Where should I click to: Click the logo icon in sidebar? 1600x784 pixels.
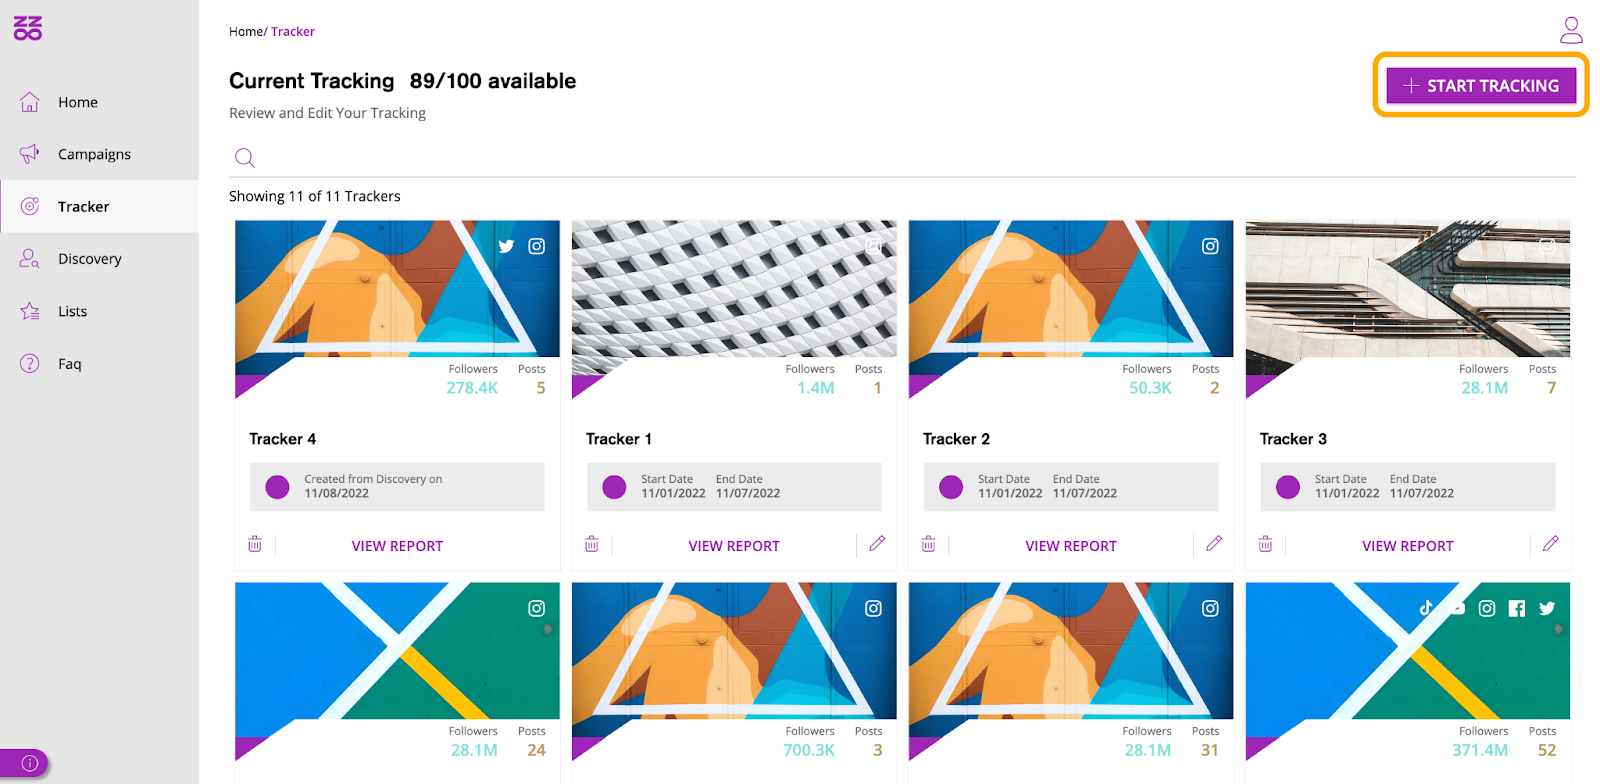point(28,28)
